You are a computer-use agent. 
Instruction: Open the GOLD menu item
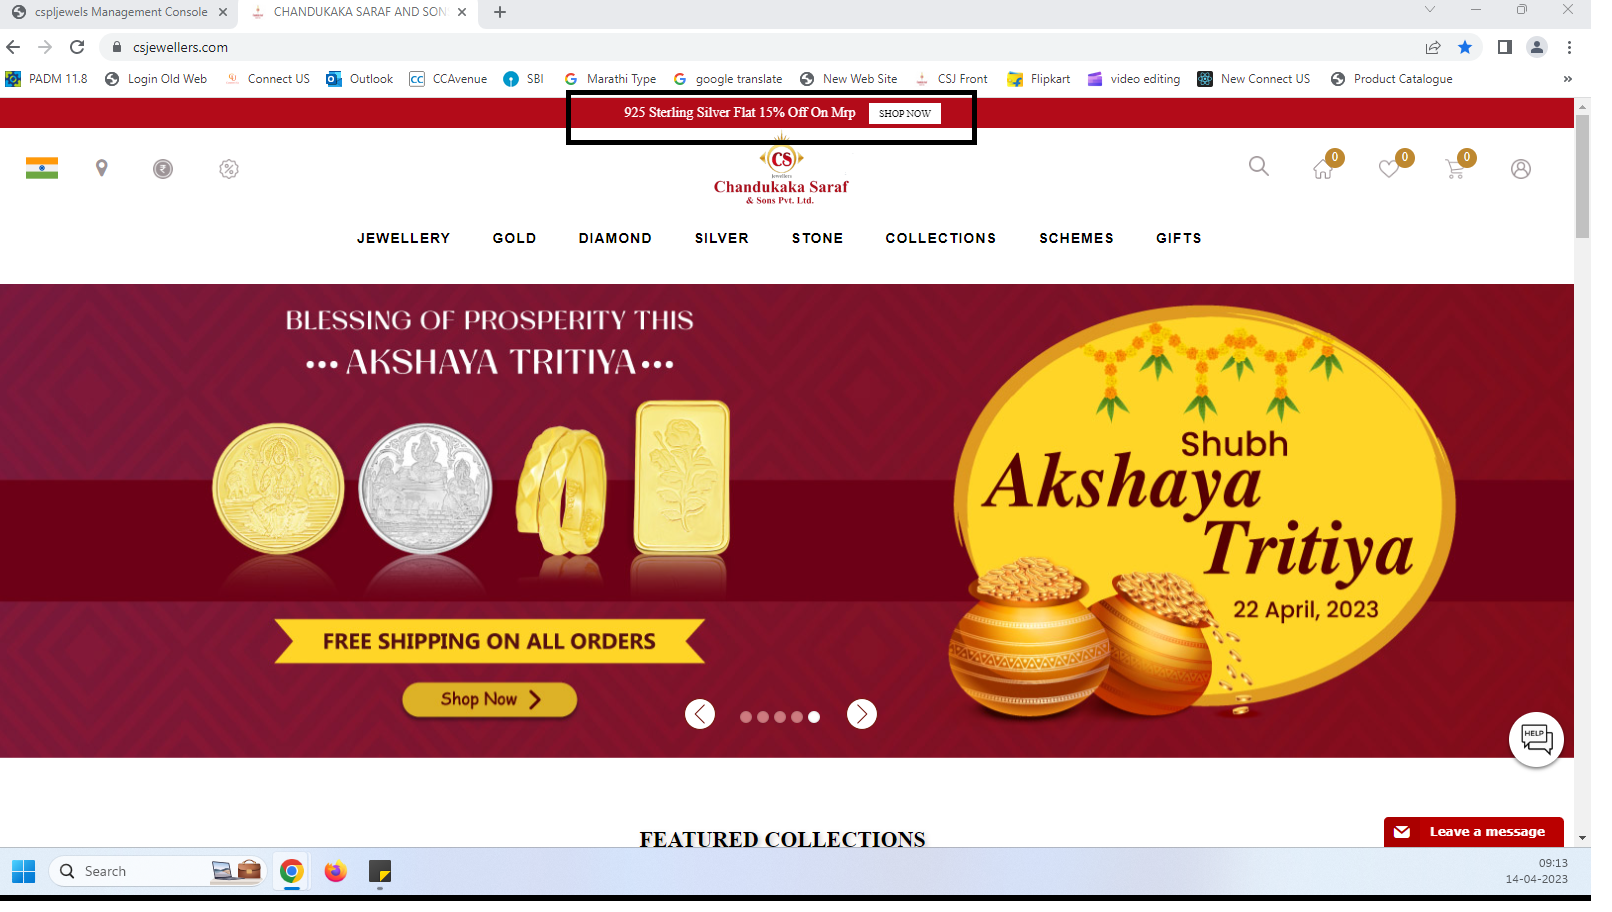515,238
